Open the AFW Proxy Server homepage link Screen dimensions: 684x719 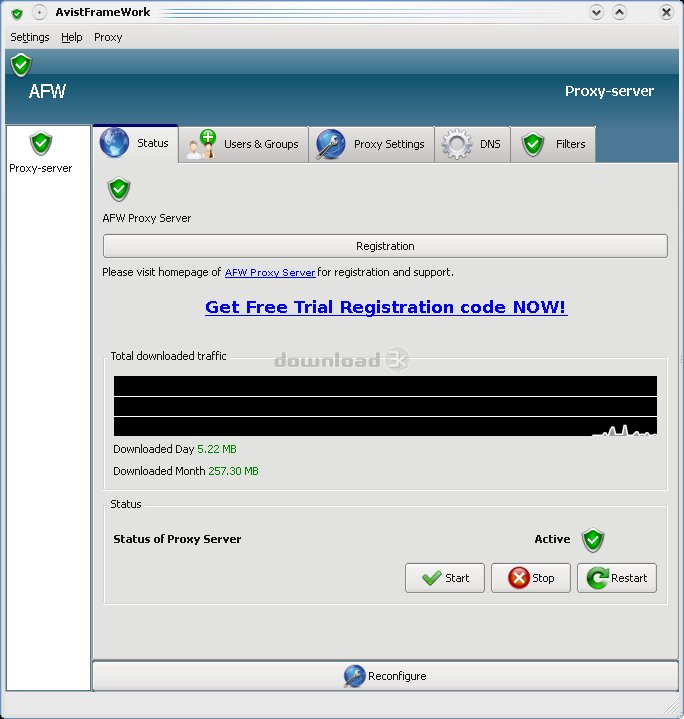[270, 272]
